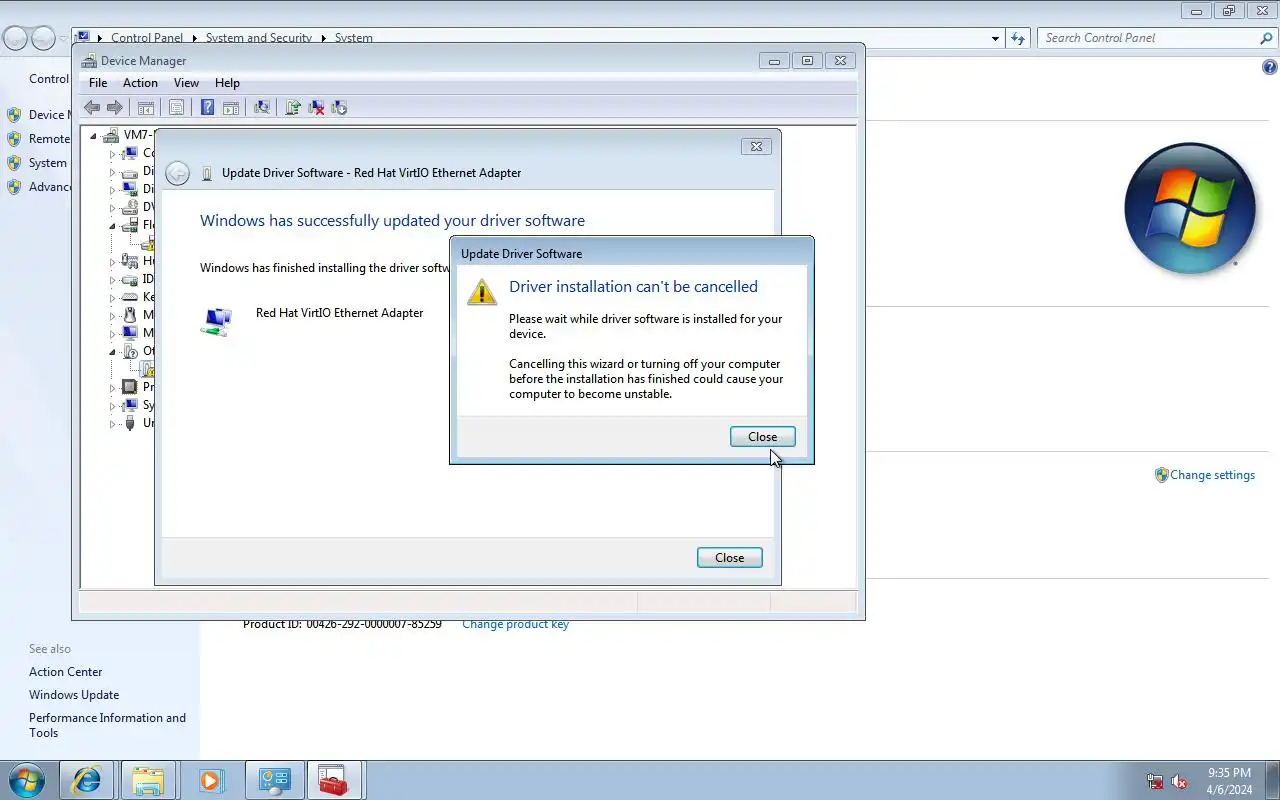
Task: Click the Uninstall device icon with red X
Action: pyautogui.click(x=316, y=107)
